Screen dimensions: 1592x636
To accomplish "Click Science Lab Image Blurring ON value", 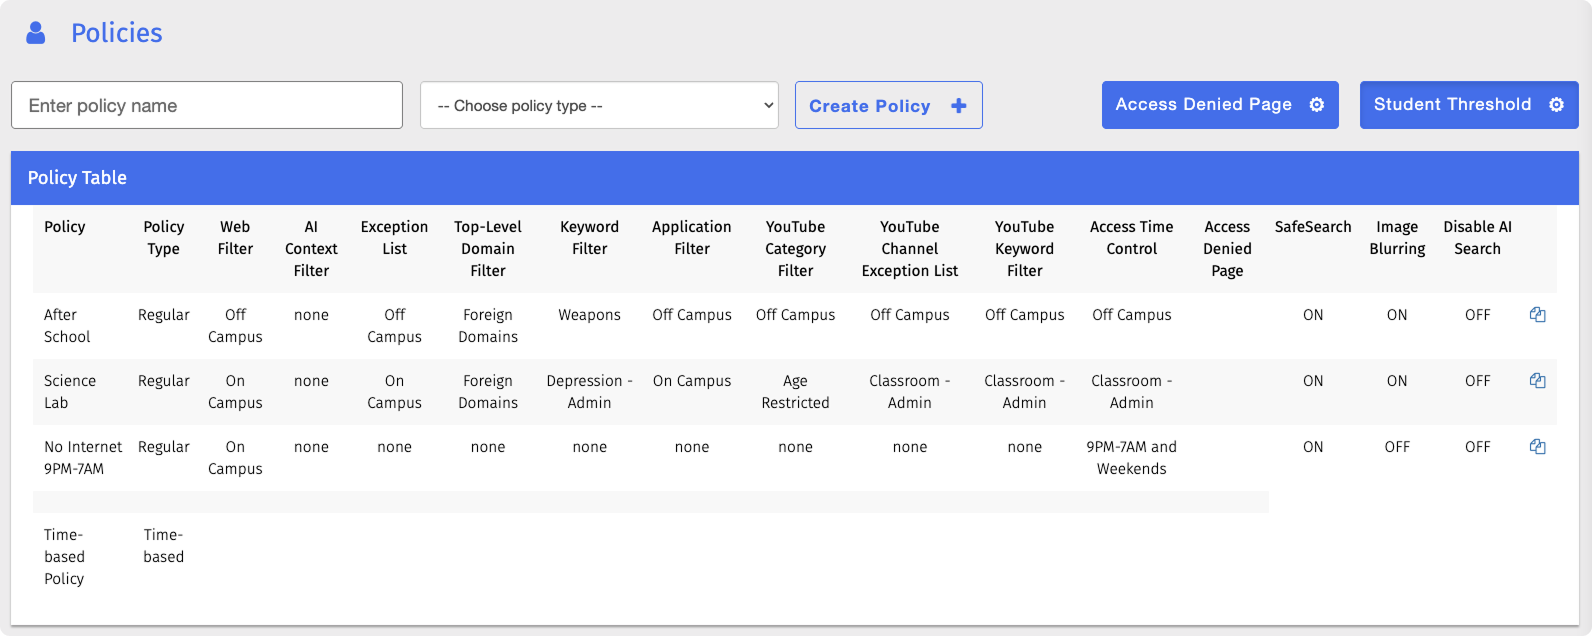I will coord(1397,381).
